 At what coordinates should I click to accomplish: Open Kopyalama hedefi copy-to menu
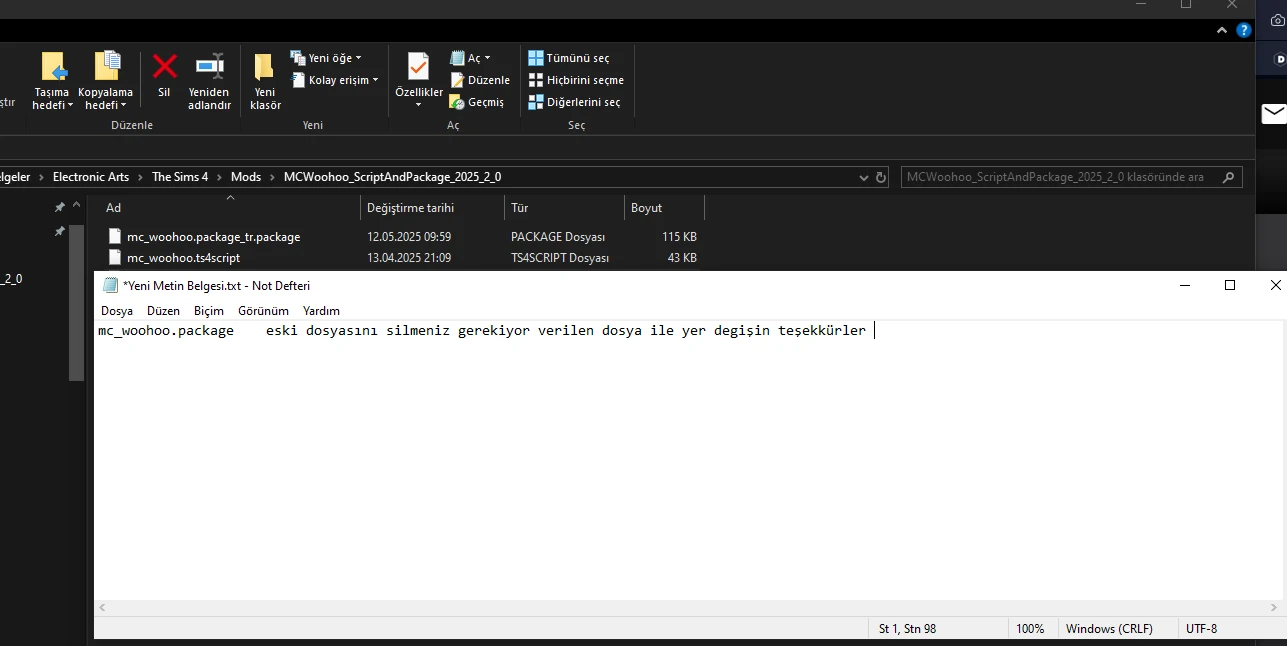[105, 80]
